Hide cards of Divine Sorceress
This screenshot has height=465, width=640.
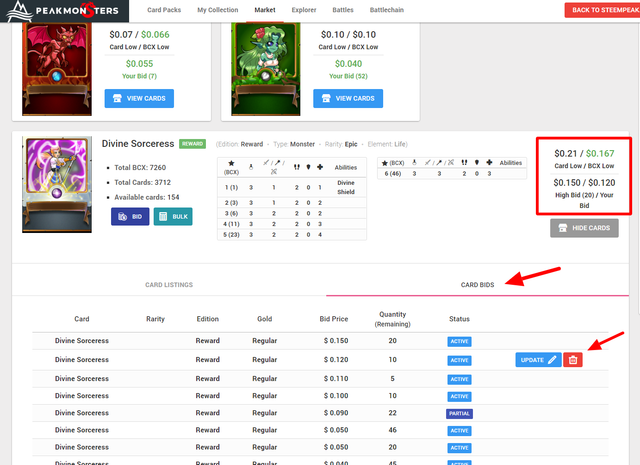pyautogui.click(x=584, y=228)
